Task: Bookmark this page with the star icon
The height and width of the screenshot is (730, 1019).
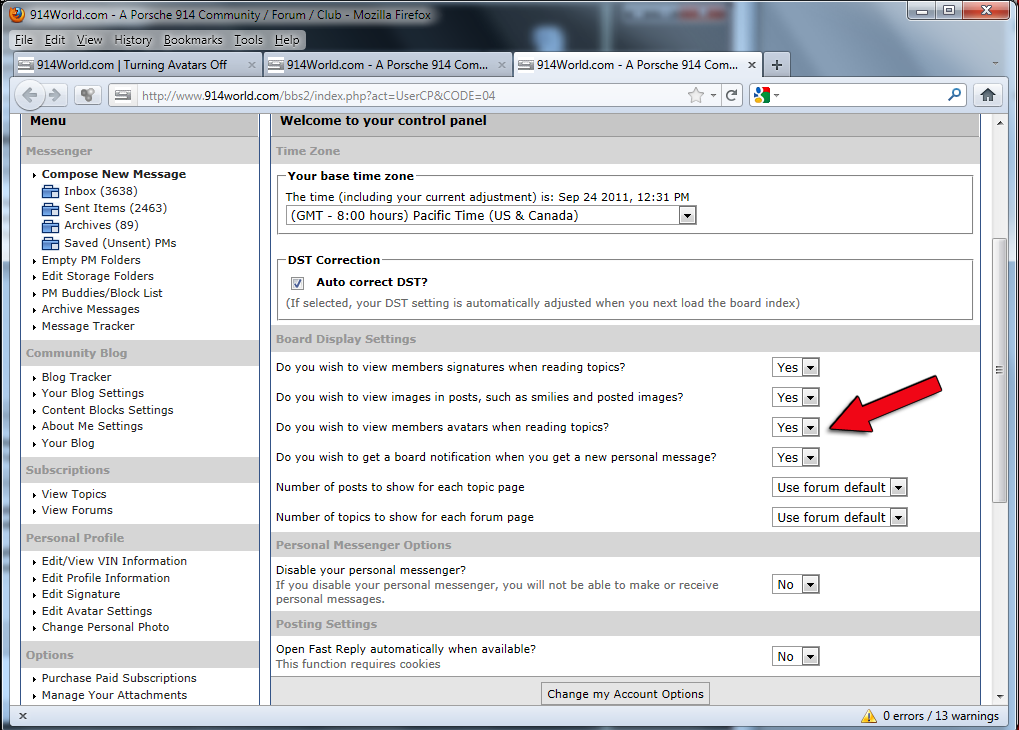Action: [696, 96]
